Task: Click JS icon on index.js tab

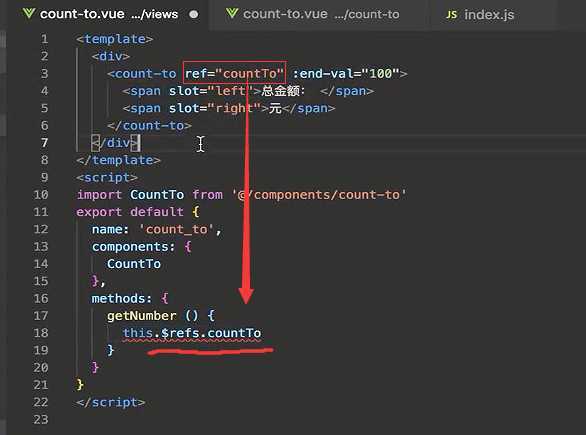Action: point(451,15)
